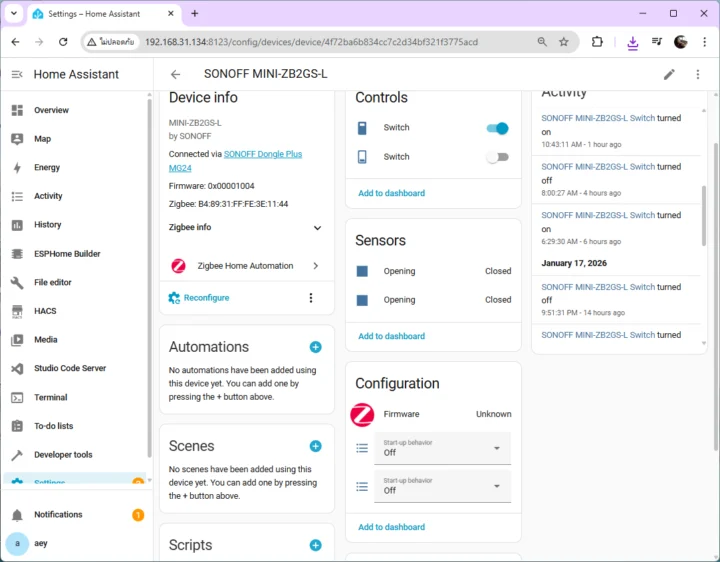Open the Chrome downloads icon

coord(632,42)
